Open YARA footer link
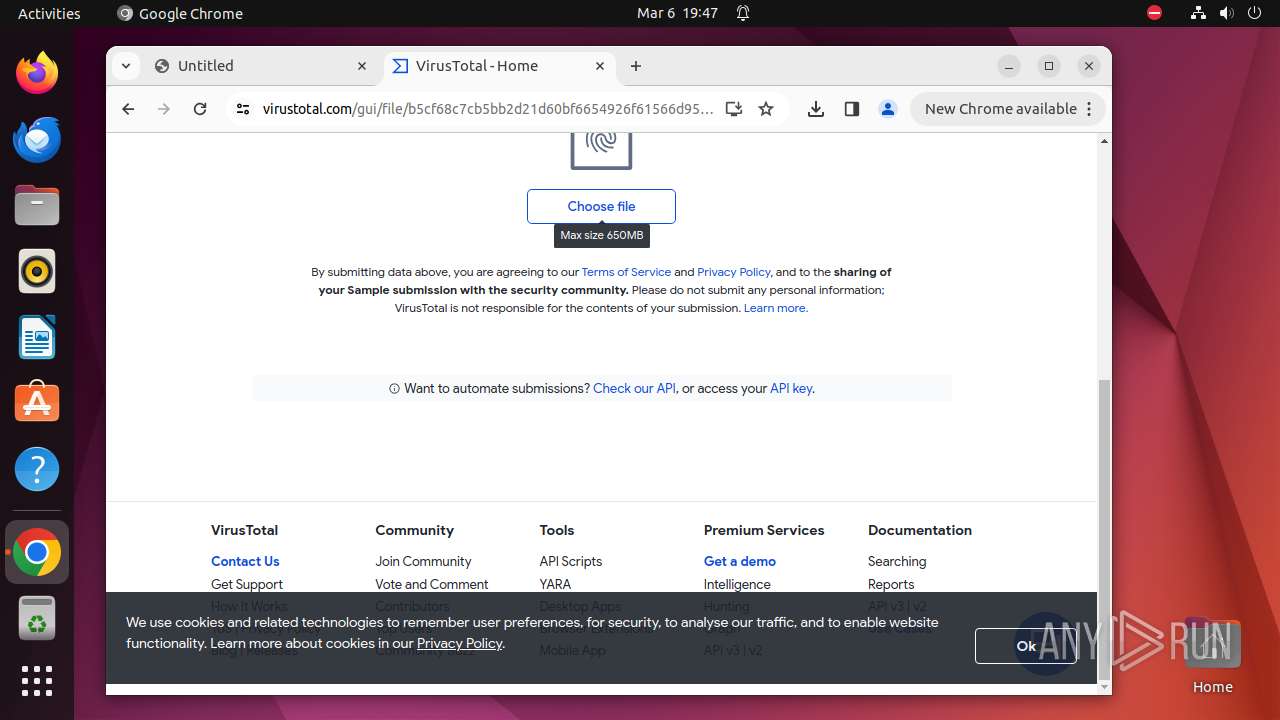Screen dimensions: 1280x720 tap(555, 584)
